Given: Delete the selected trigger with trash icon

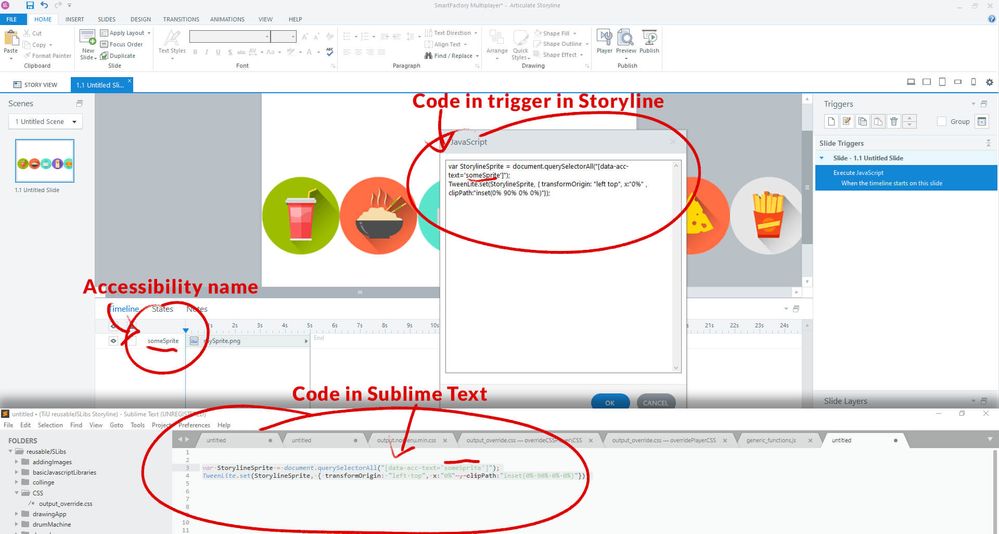Looking at the screenshot, I should coord(894,121).
